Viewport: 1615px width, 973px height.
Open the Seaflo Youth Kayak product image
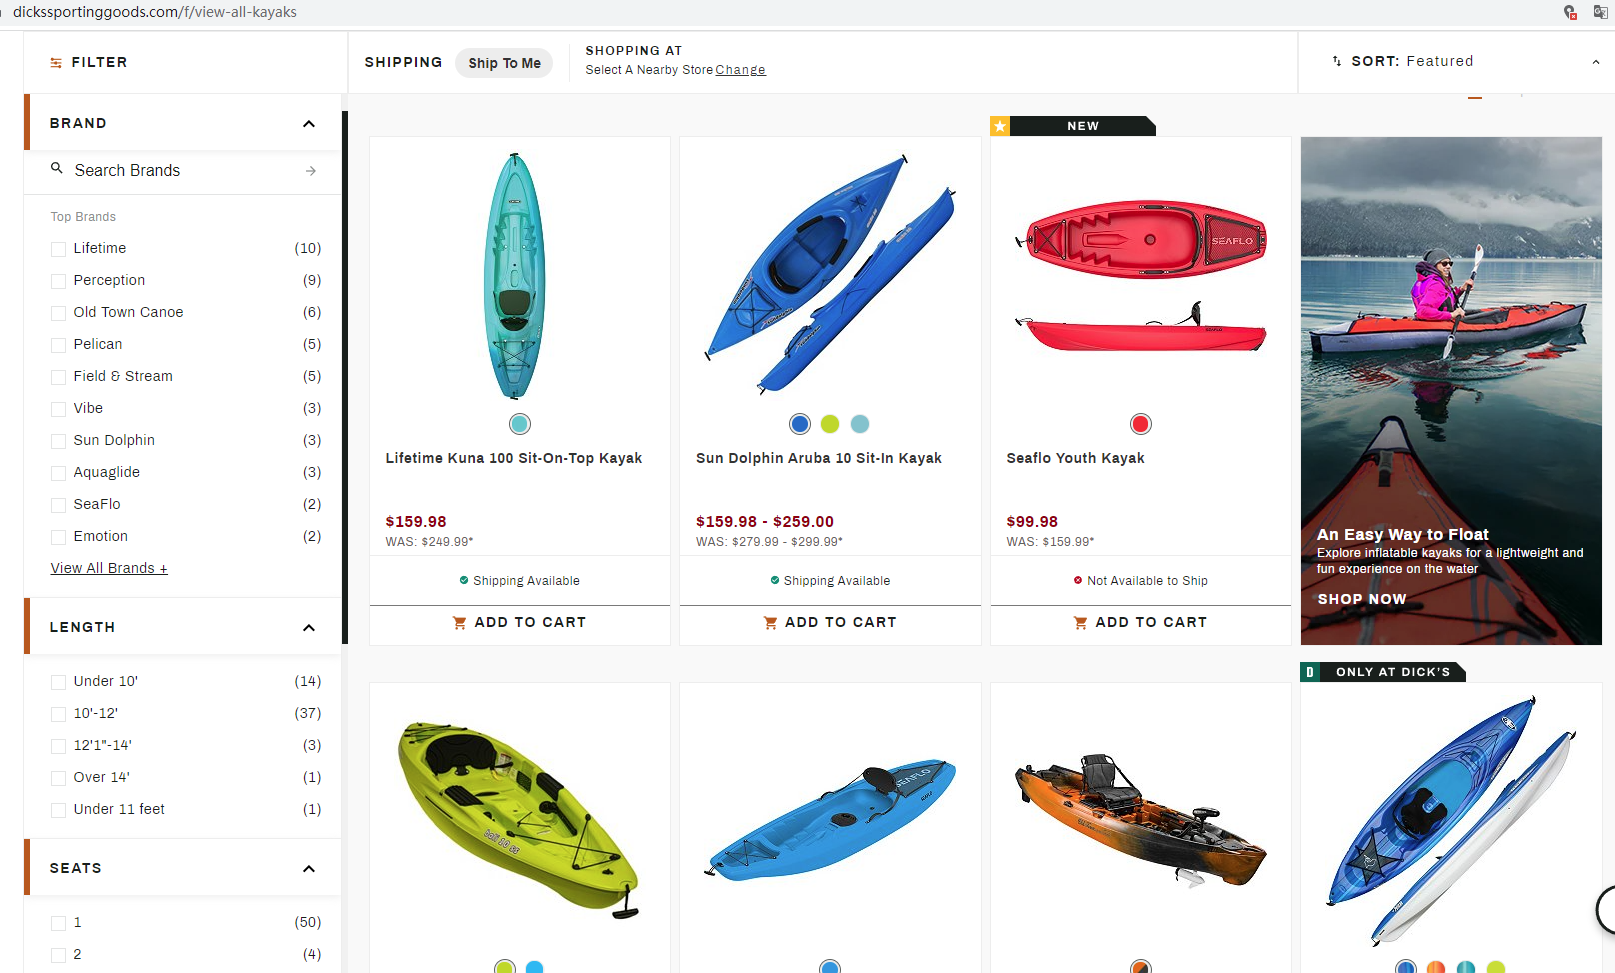[1141, 275]
